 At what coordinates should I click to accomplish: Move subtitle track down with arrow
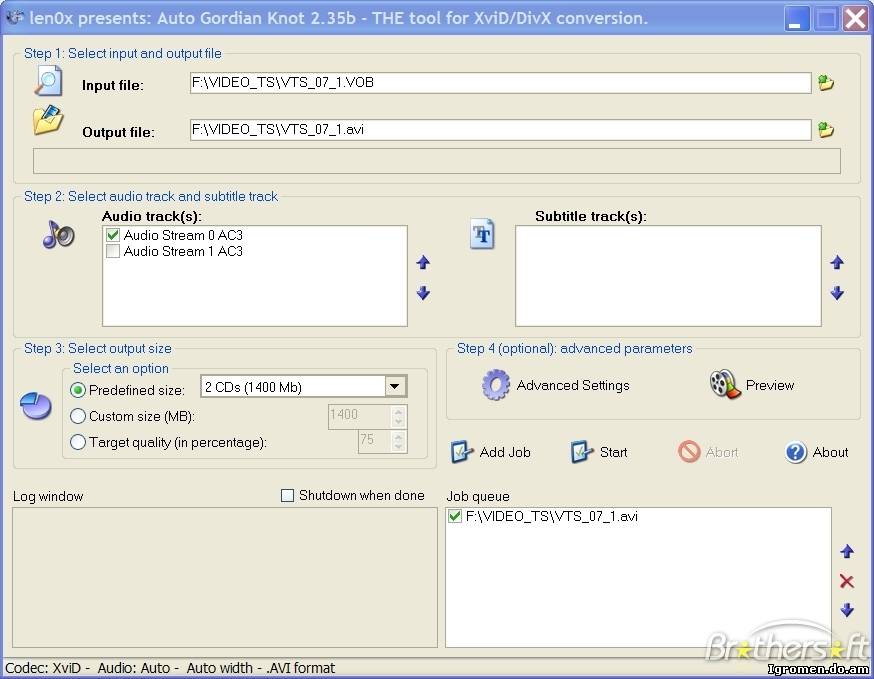coord(837,293)
